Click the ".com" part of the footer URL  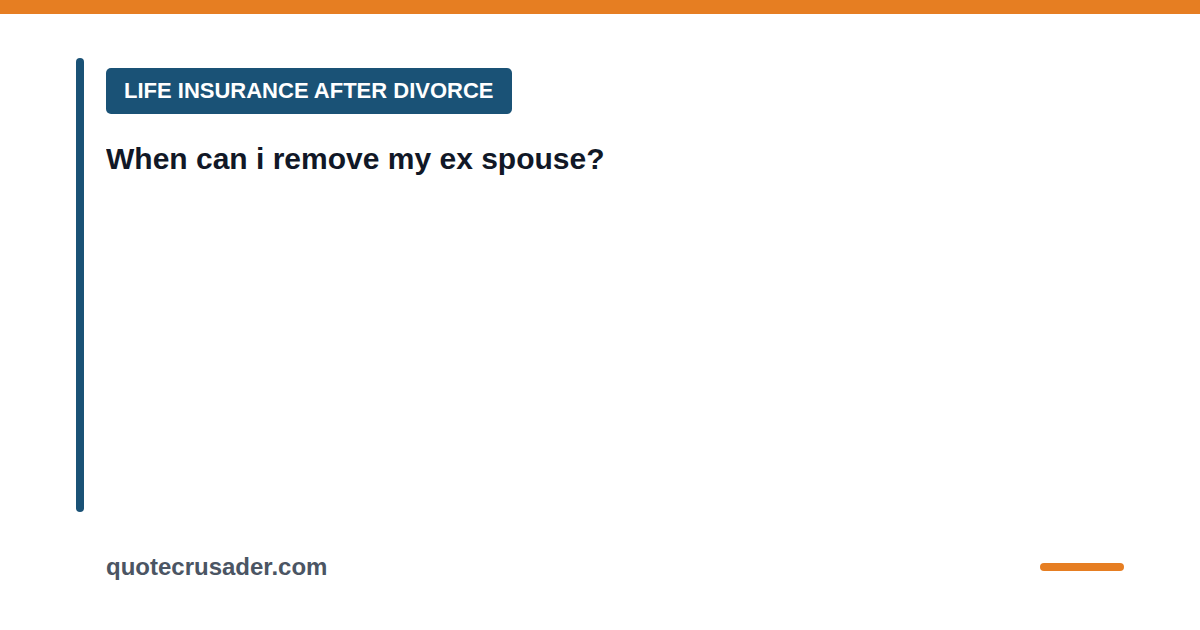[x=302, y=567]
